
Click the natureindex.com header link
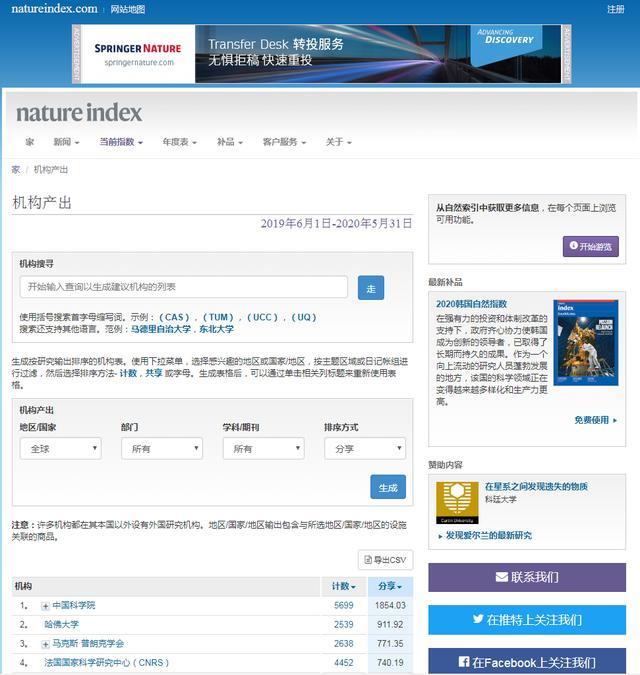point(54,9)
